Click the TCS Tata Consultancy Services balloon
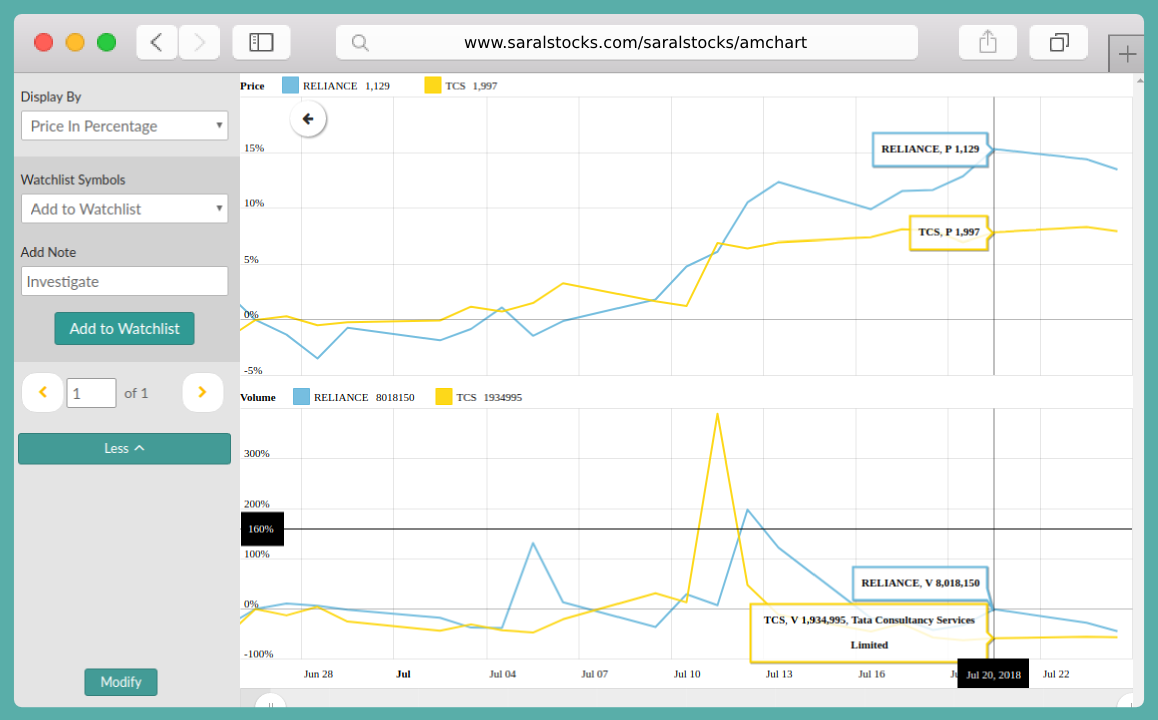Image resolution: width=1158 pixels, height=720 pixels. tap(868, 633)
